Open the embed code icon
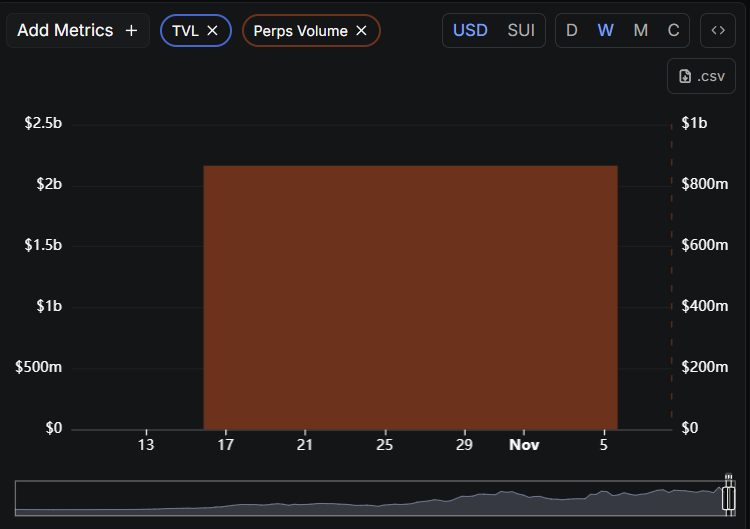Screen dimensions: 750x529 717,30
